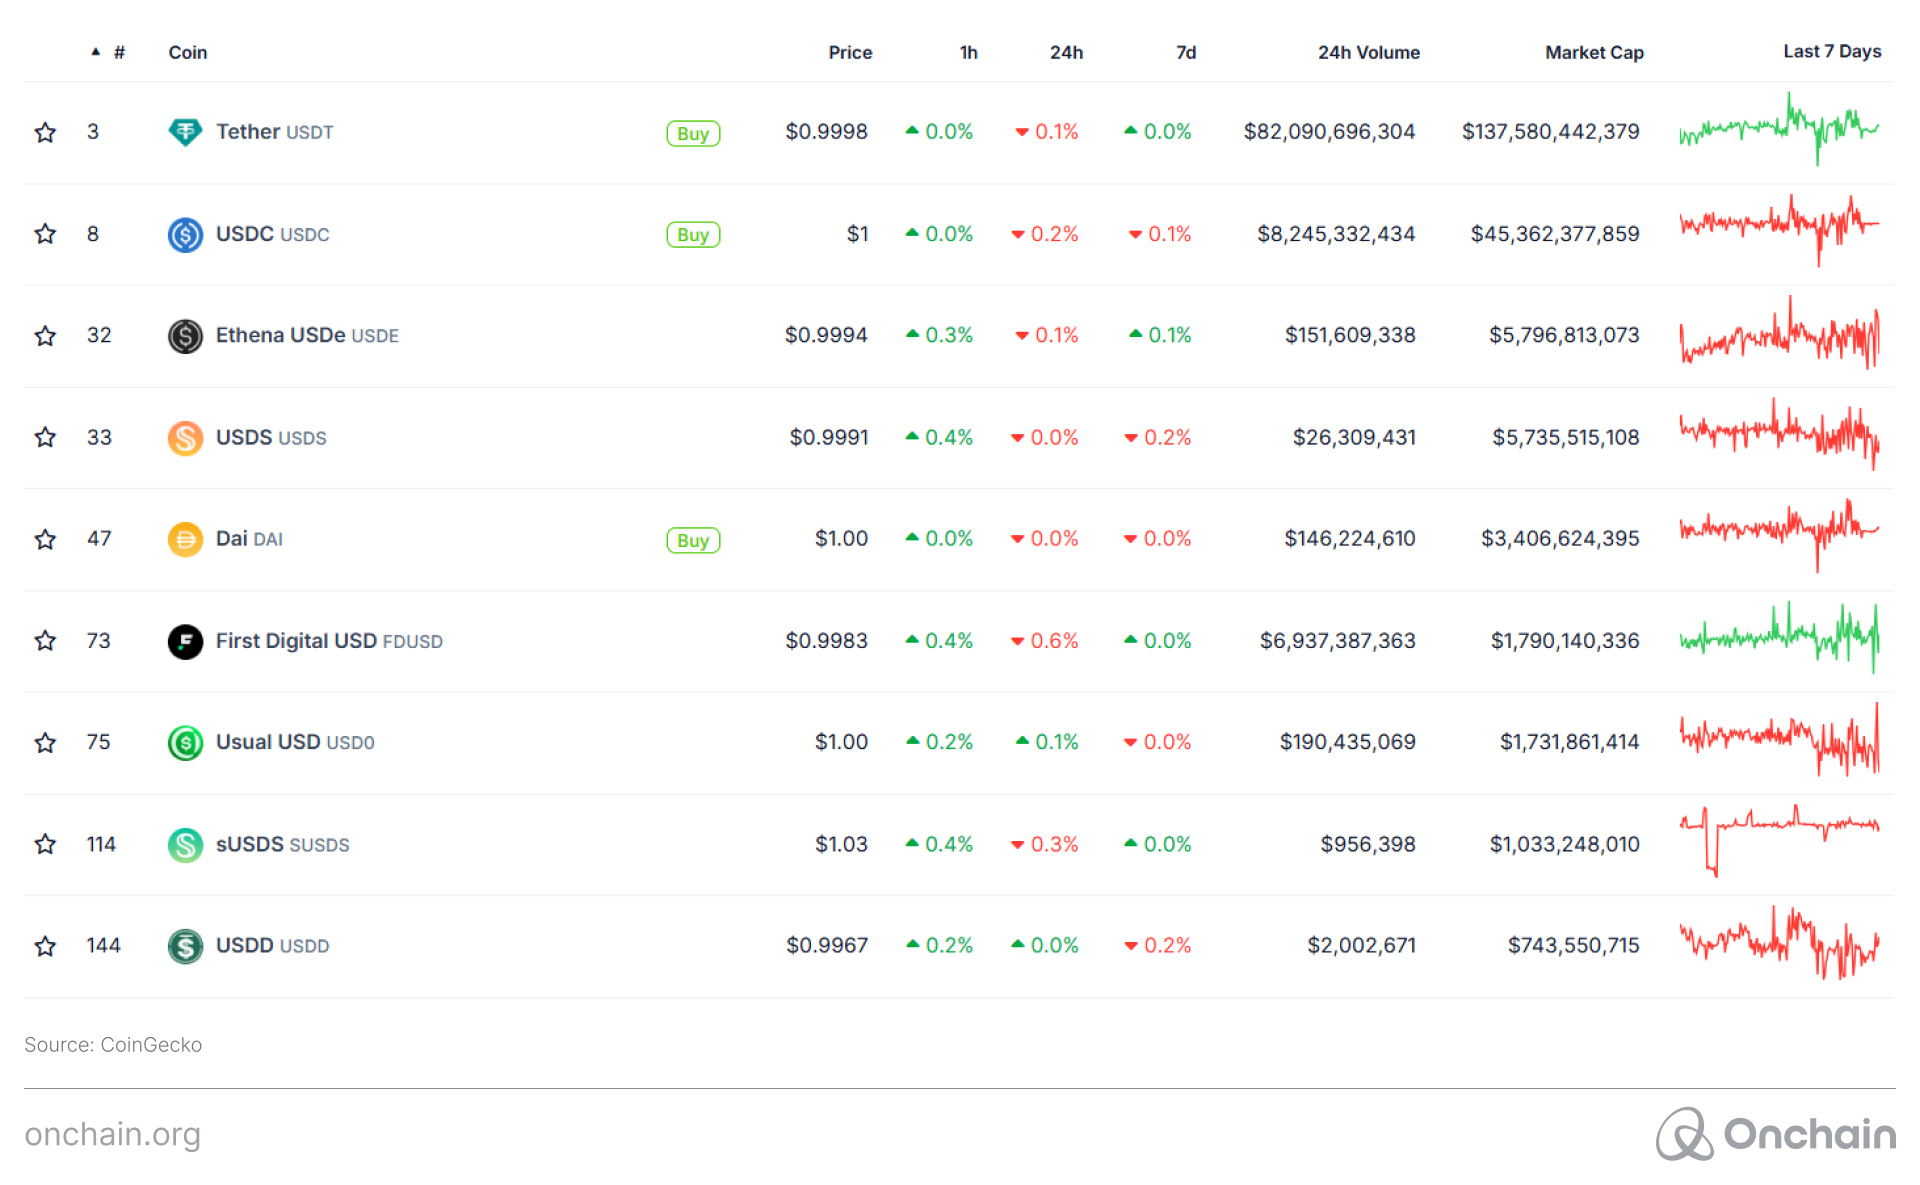Toggle favorite star for Ethena USDe
This screenshot has width=1920, height=1185.
point(45,336)
